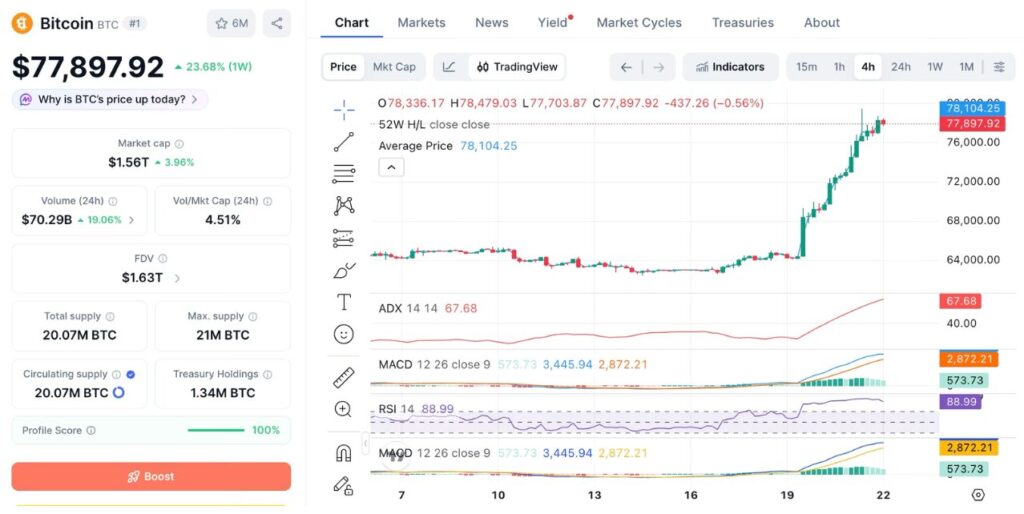Open the share options icon
This screenshot has width=1024, height=514.
277,24
